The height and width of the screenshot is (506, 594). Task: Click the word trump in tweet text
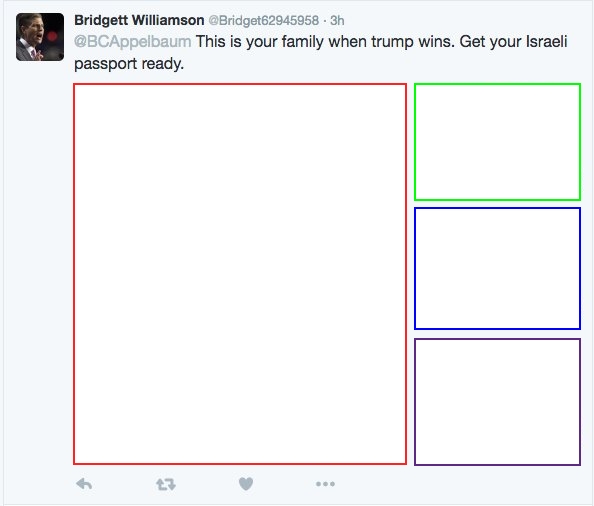point(392,42)
